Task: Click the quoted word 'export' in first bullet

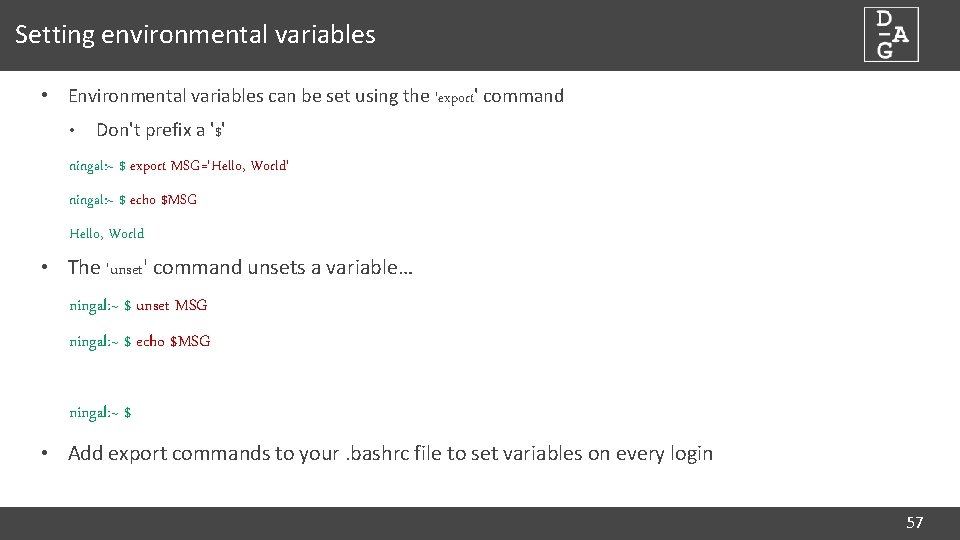Action: point(456,97)
